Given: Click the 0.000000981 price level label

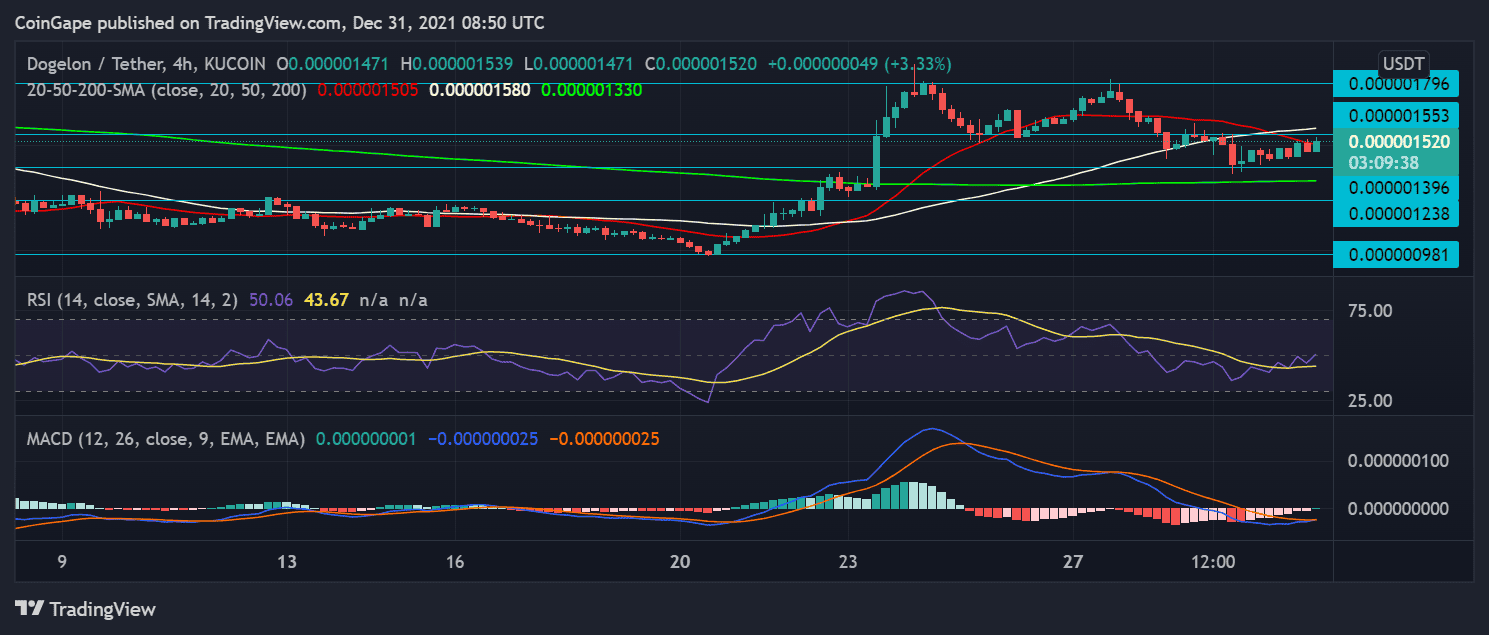Looking at the screenshot, I should pyautogui.click(x=1398, y=254).
